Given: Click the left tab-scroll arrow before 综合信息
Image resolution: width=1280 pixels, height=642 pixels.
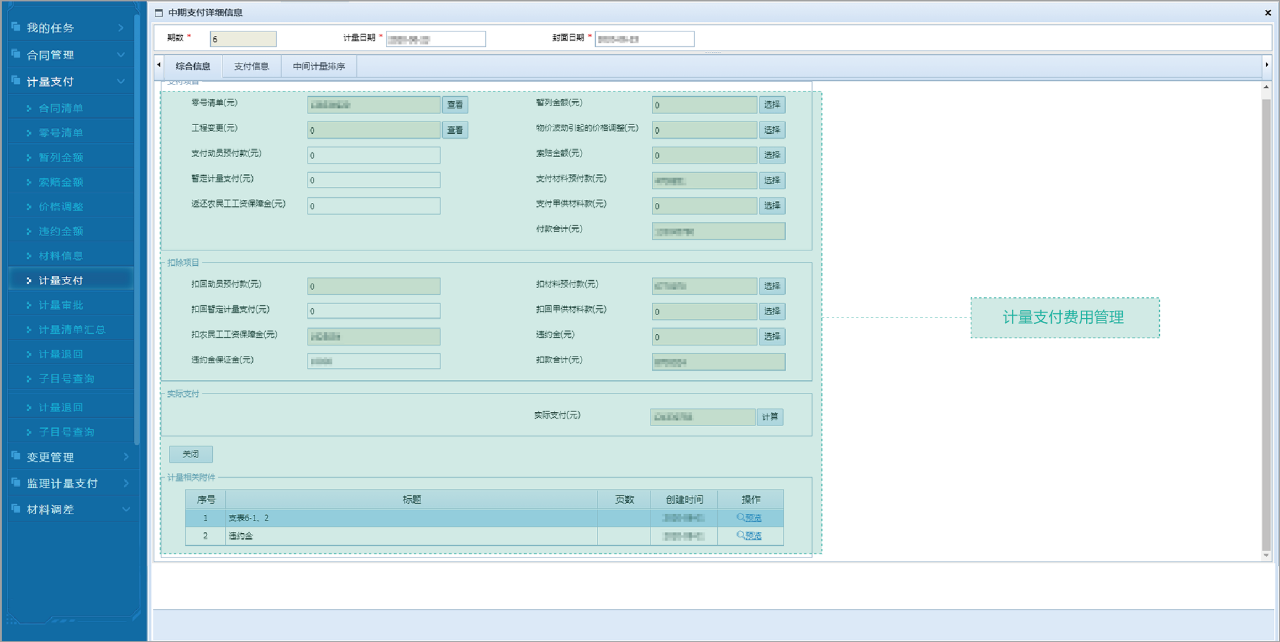Looking at the screenshot, I should pos(159,66).
